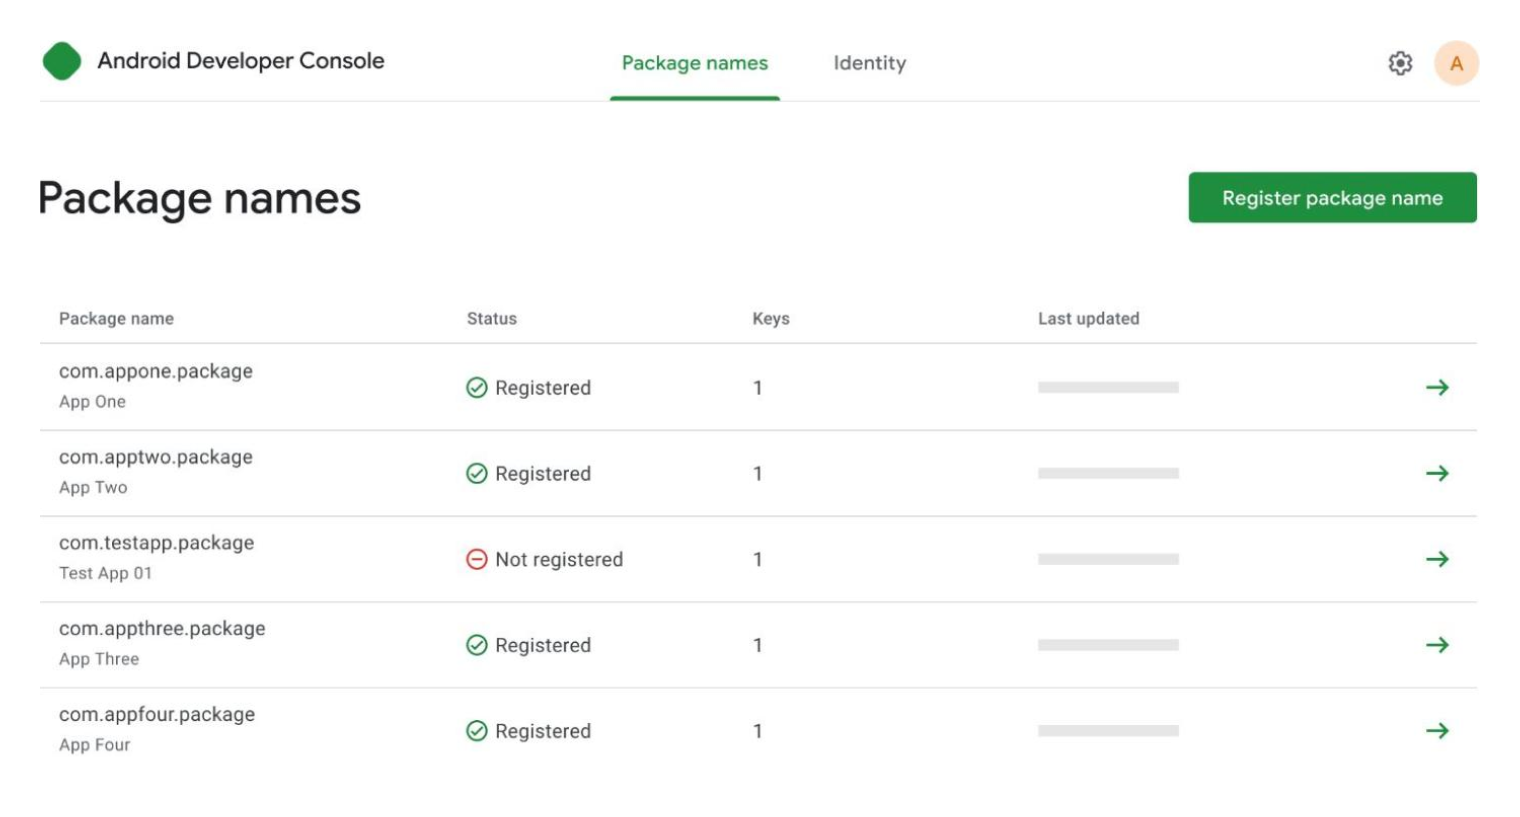Click the arrow for com.appfour.package row

[x=1437, y=731]
